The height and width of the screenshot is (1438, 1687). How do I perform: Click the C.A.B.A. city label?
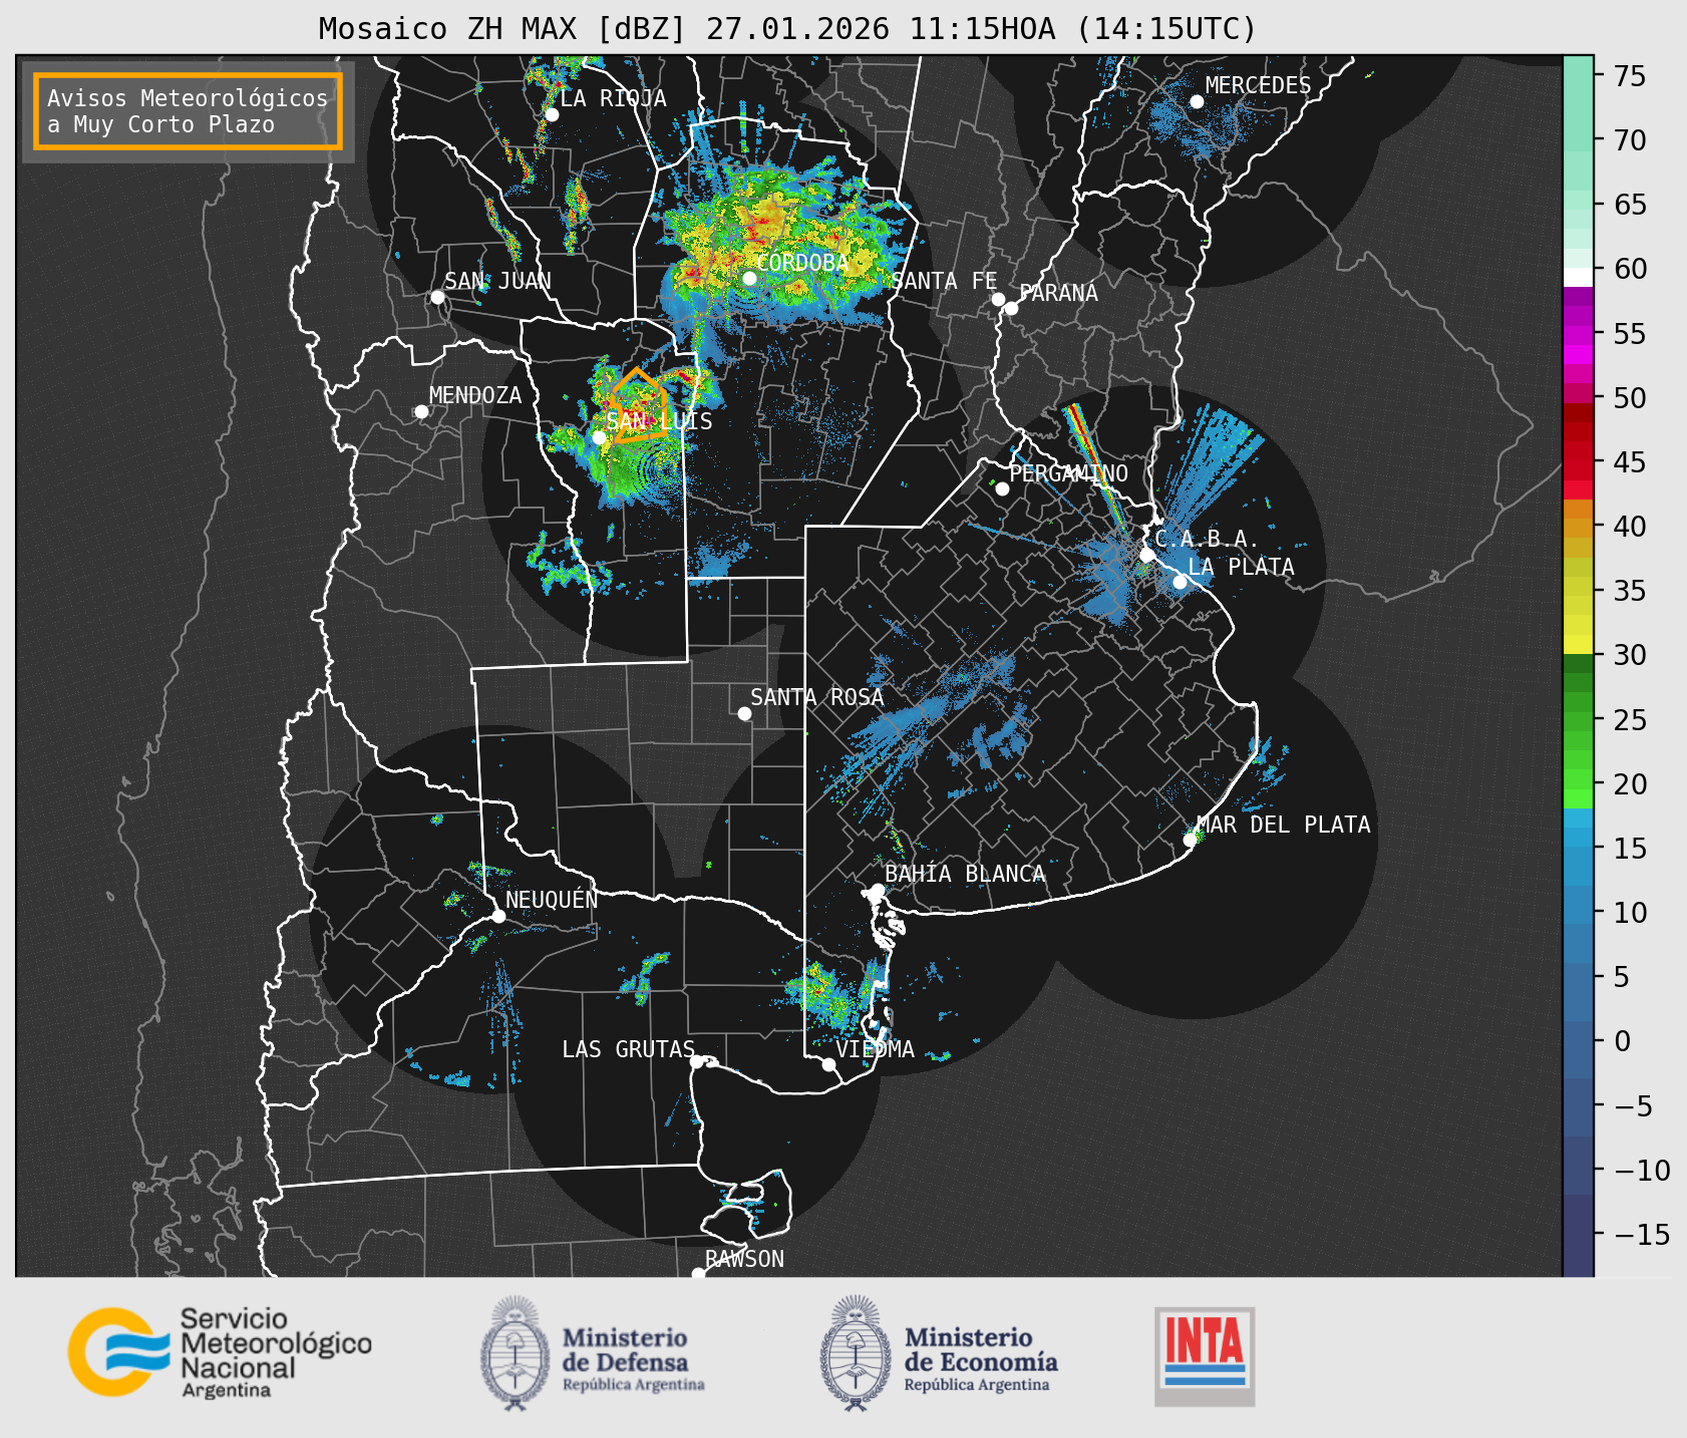coord(1207,539)
